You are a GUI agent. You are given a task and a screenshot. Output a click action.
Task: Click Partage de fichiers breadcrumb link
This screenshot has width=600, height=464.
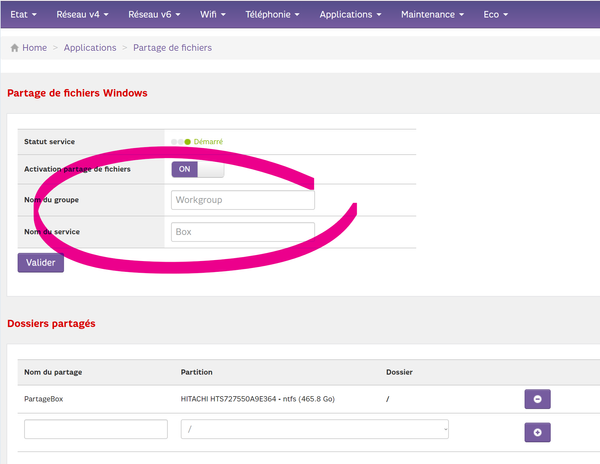coord(172,47)
